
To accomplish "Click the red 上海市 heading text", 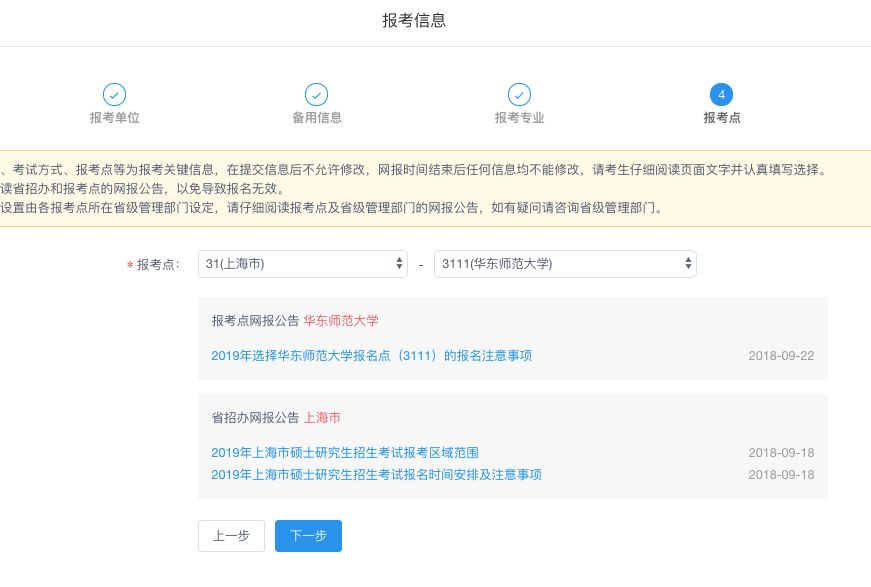I will [x=322, y=418].
